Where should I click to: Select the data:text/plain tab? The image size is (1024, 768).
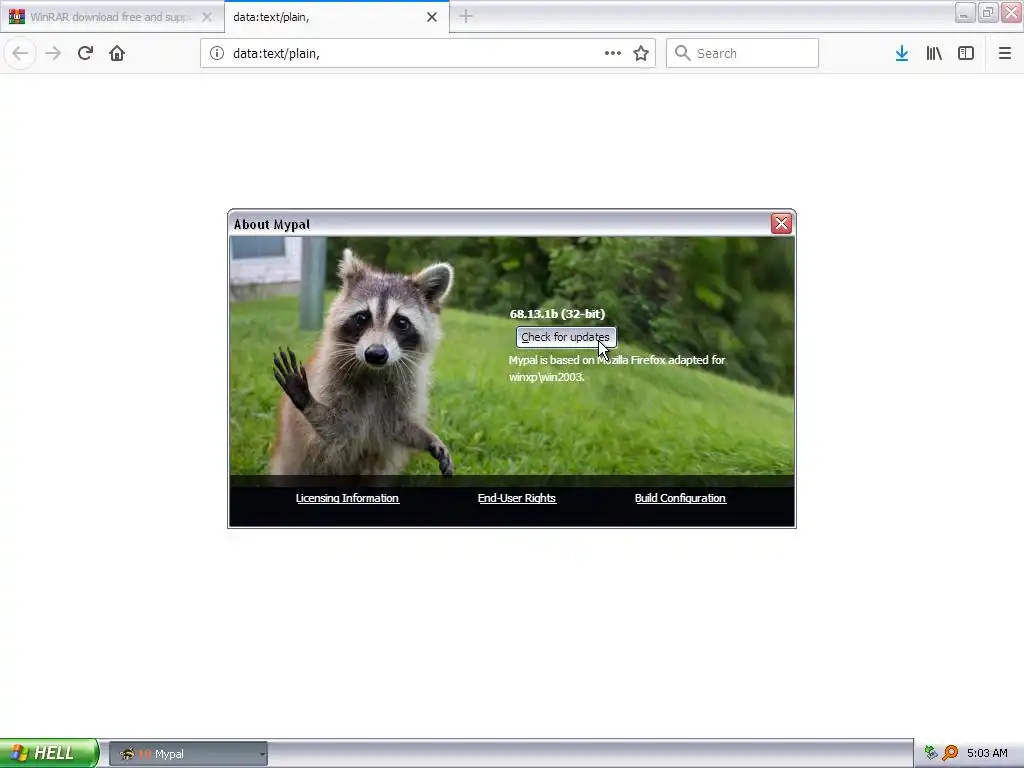tap(337, 17)
